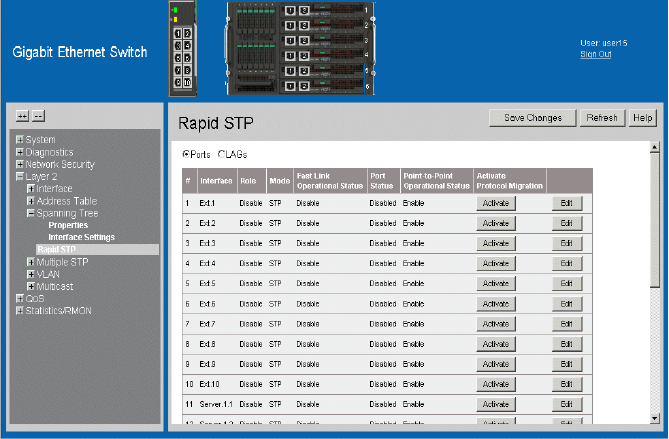This screenshot has height=439, width=669.
Task: Click the Refresh button
Action: pyautogui.click(x=602, y=118)
